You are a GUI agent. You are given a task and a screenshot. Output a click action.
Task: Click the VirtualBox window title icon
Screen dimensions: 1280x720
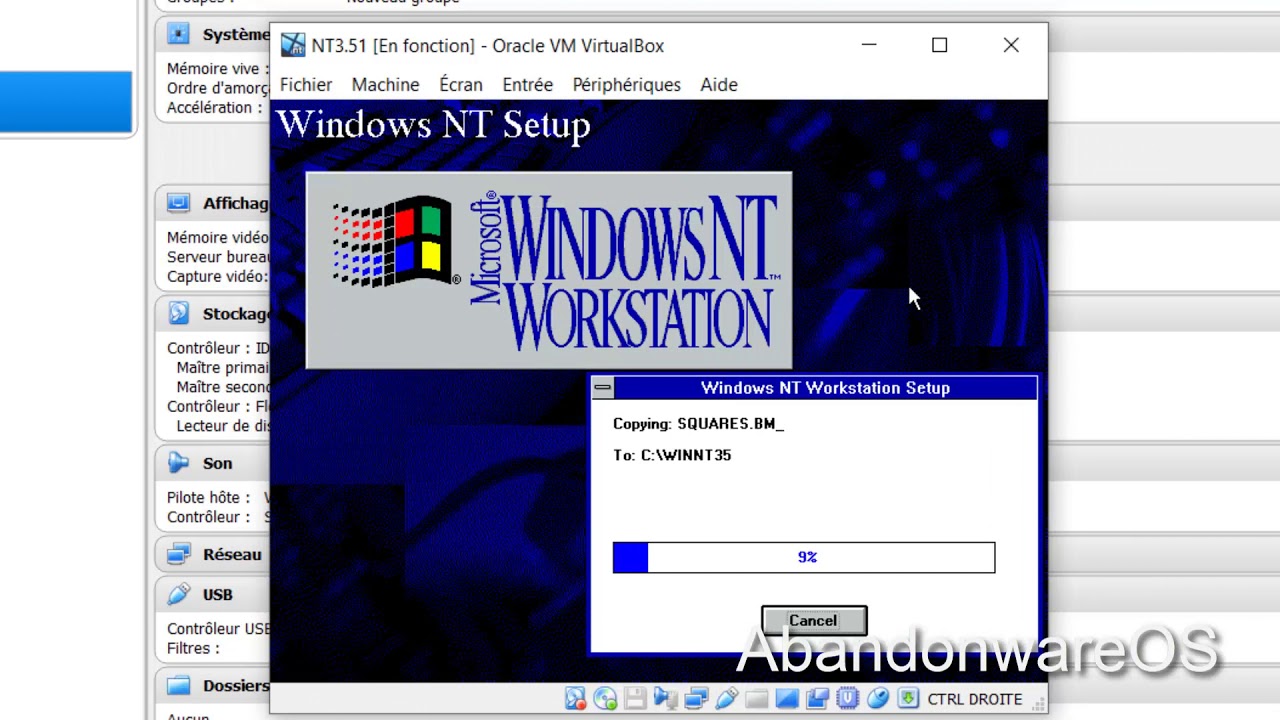[x=292, y=45]
